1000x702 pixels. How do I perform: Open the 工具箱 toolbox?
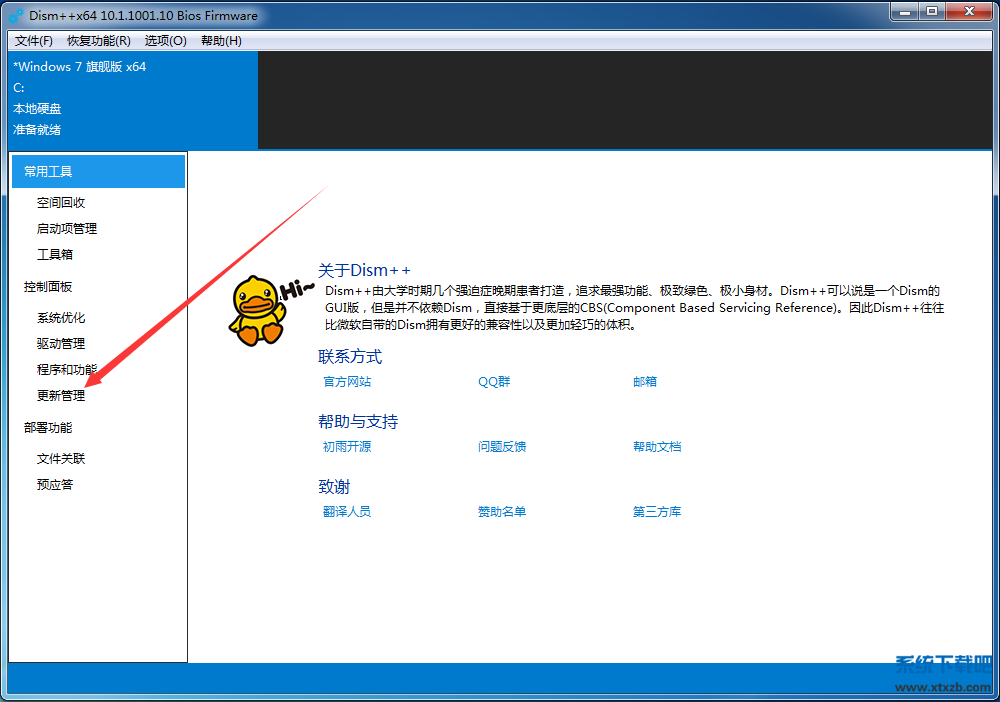pyautogui.click(x=54, y=254)
